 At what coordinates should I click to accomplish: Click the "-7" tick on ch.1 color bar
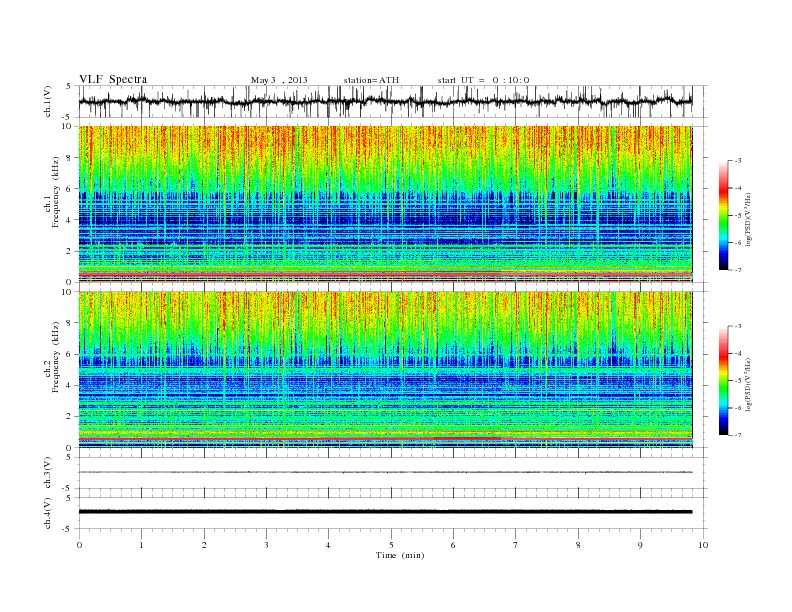pos(738,270)
